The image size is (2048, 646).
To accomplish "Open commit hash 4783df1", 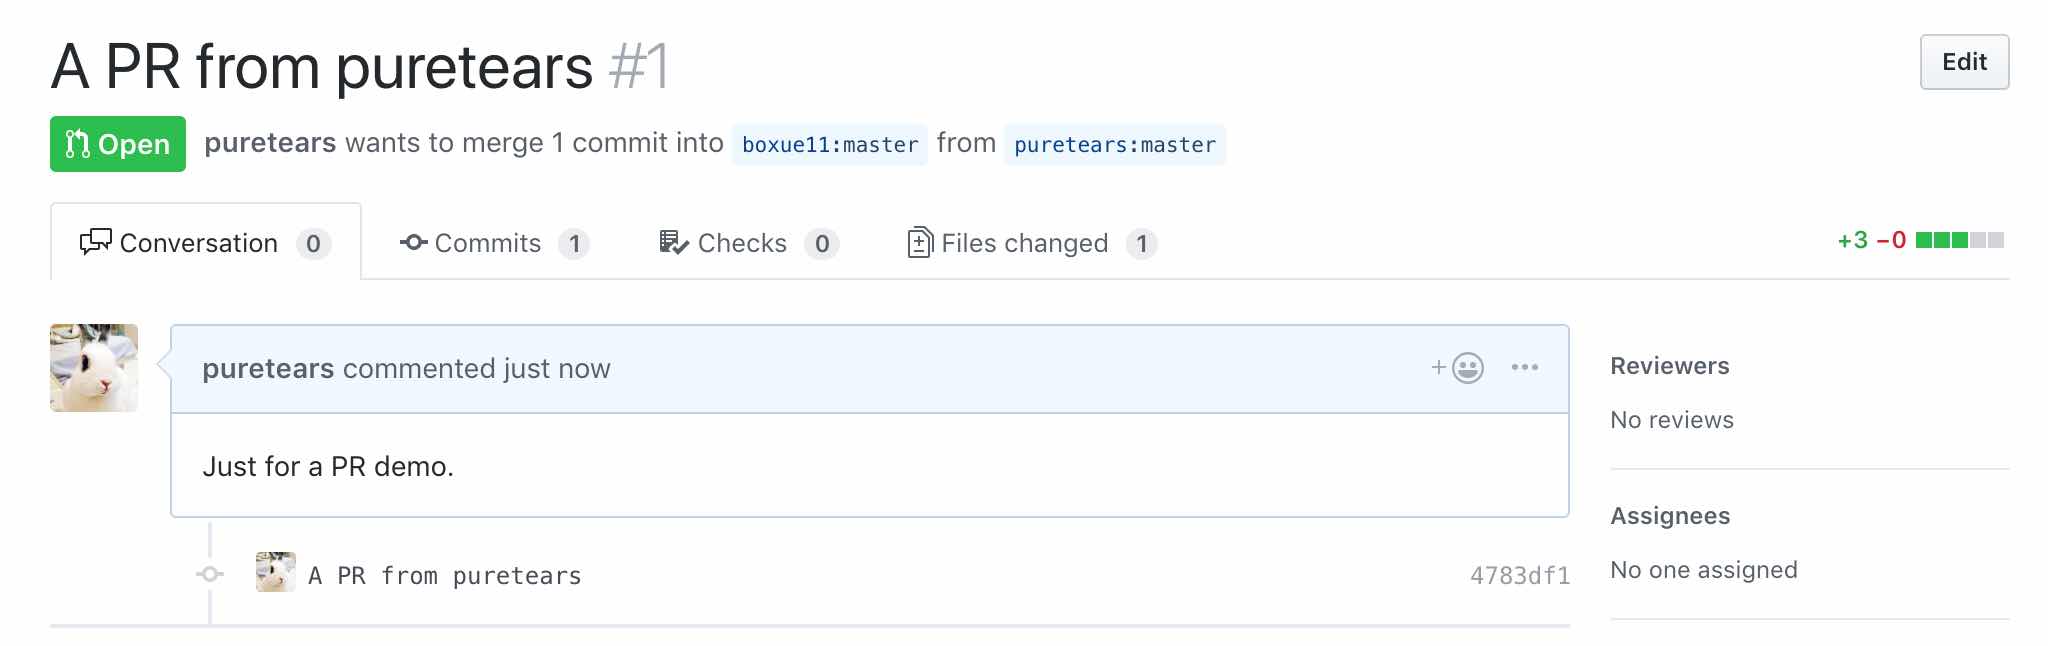I will [1519, 576].
